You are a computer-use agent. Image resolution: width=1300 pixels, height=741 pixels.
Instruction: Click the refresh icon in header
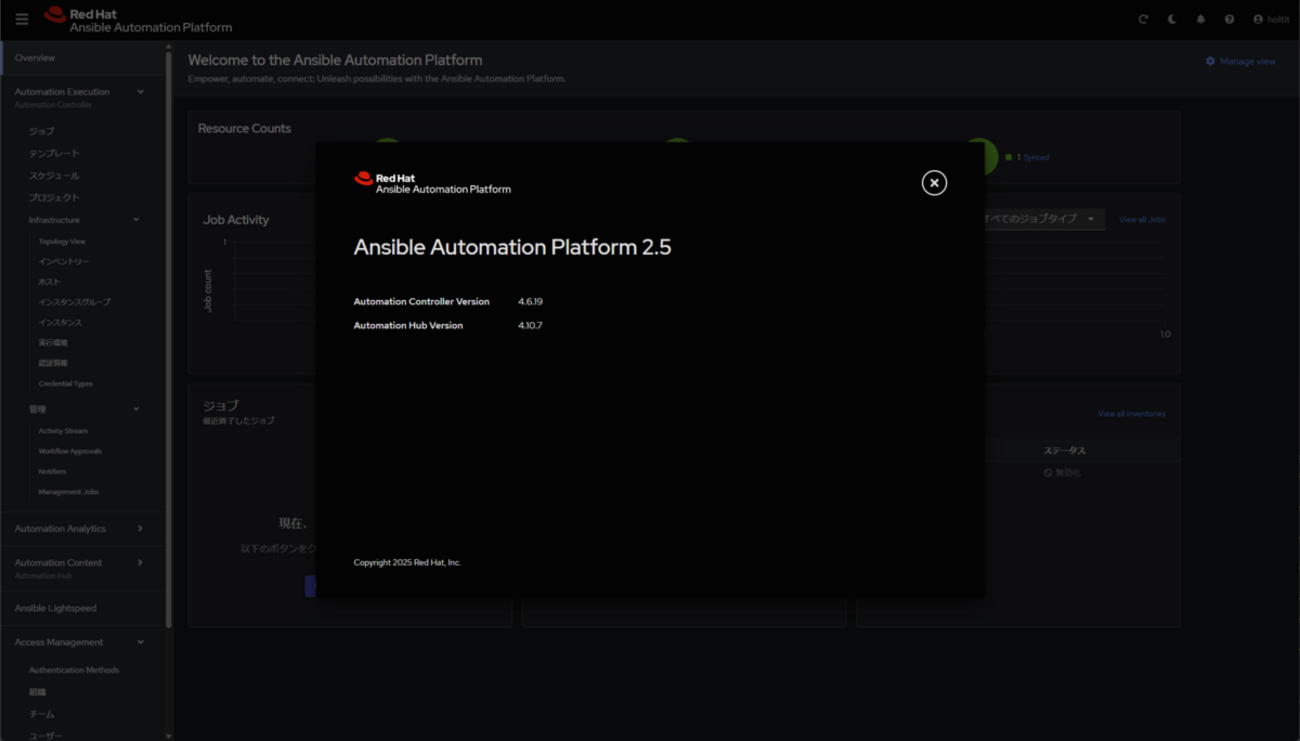point(1143,19)
